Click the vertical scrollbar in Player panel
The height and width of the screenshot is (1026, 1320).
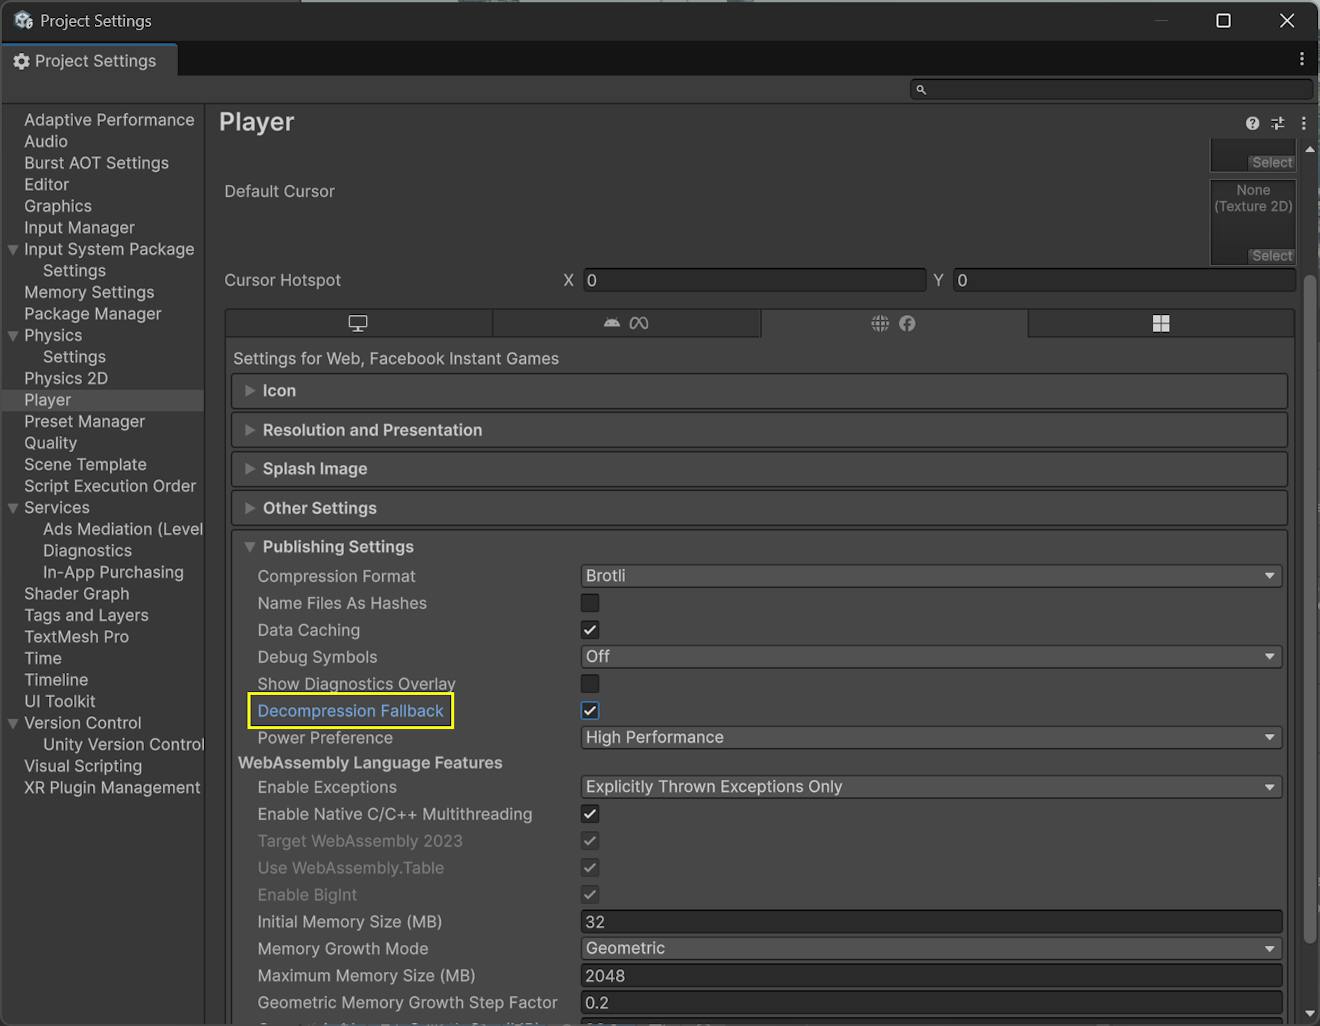[1309, 600]
